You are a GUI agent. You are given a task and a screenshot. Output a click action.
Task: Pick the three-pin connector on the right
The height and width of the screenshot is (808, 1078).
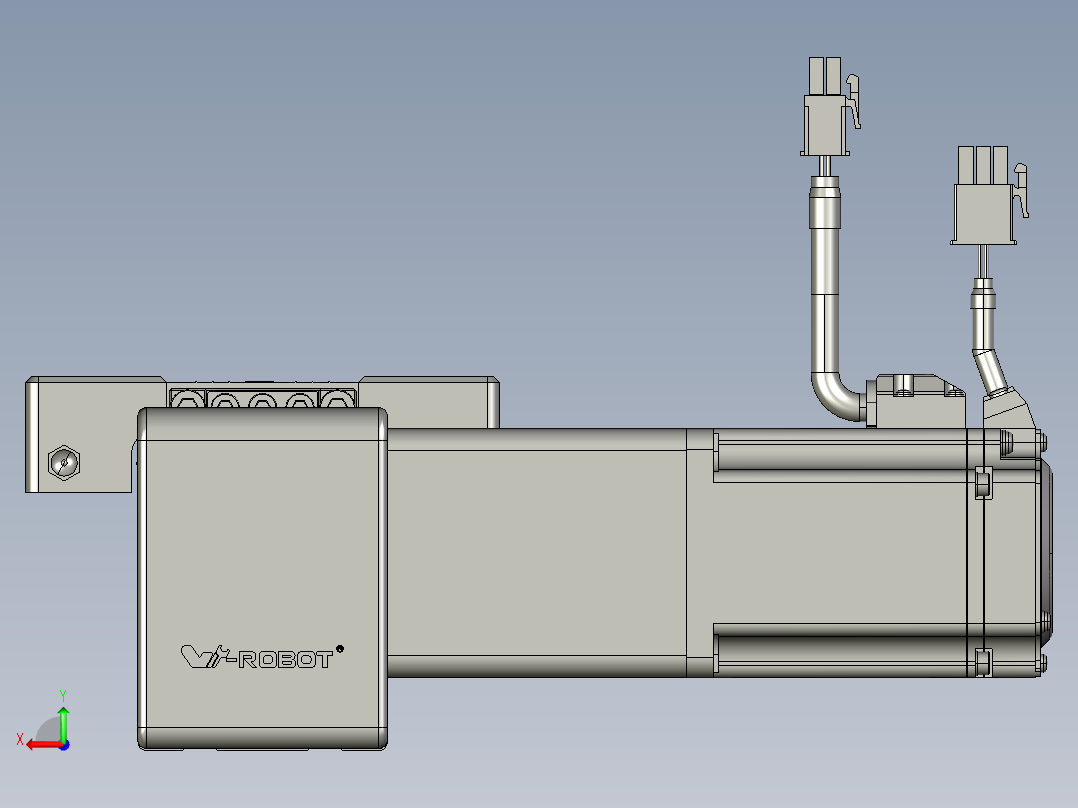coord(989,195)
